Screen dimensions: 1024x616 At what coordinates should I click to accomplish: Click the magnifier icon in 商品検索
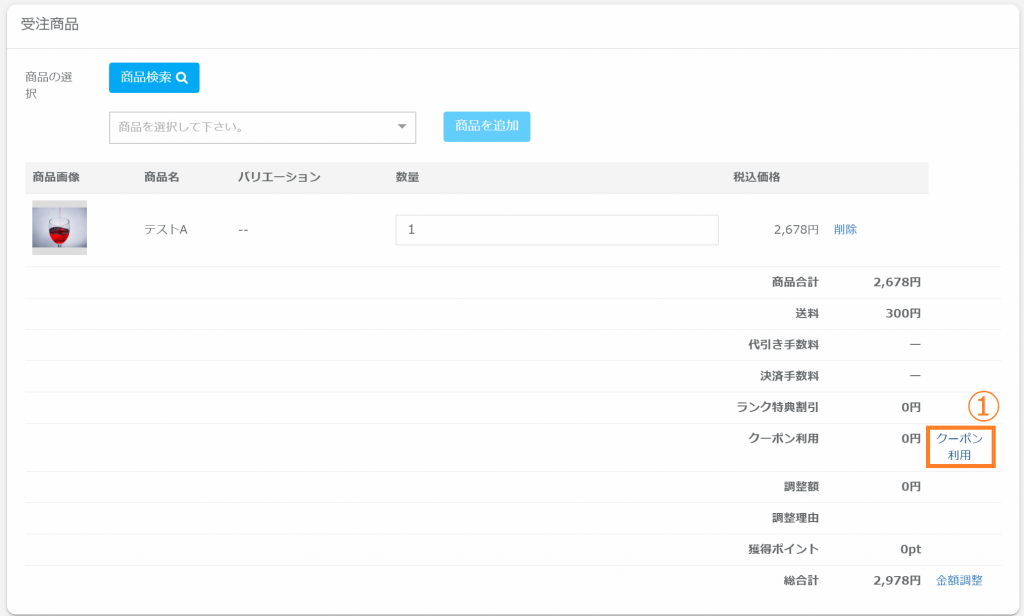(x=182, y=78)
